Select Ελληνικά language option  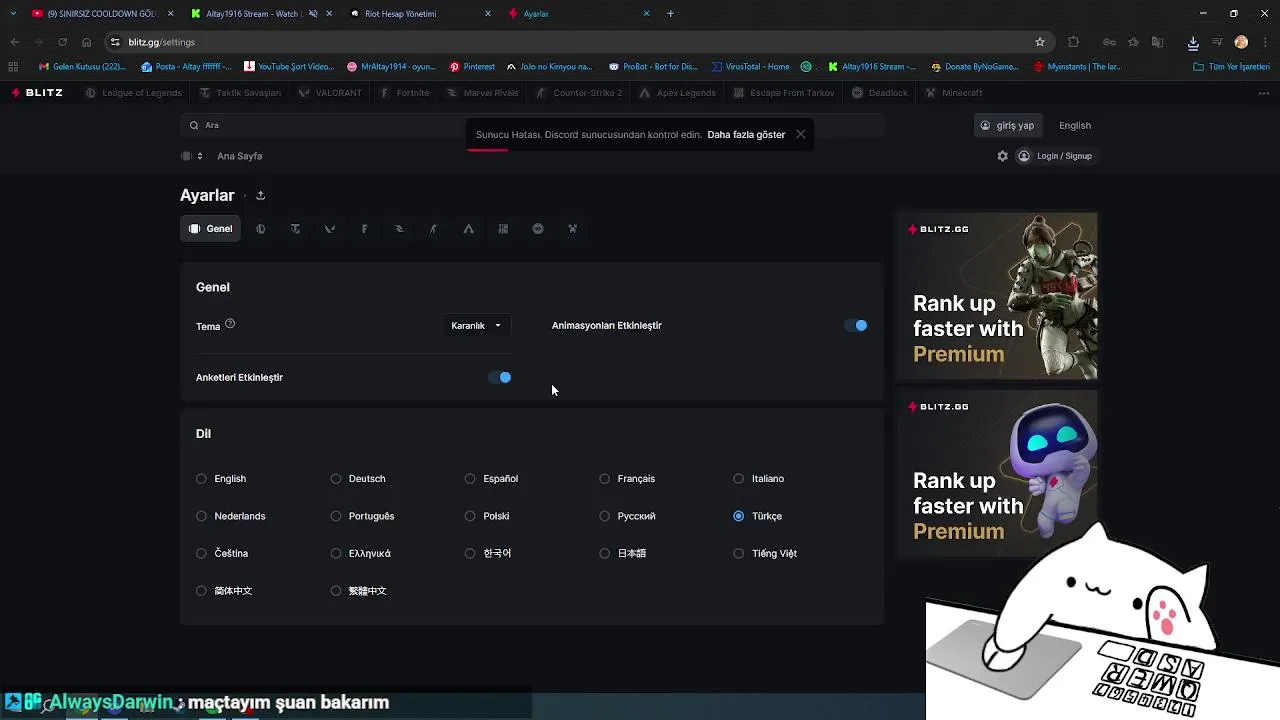click(x=361, y=553)
